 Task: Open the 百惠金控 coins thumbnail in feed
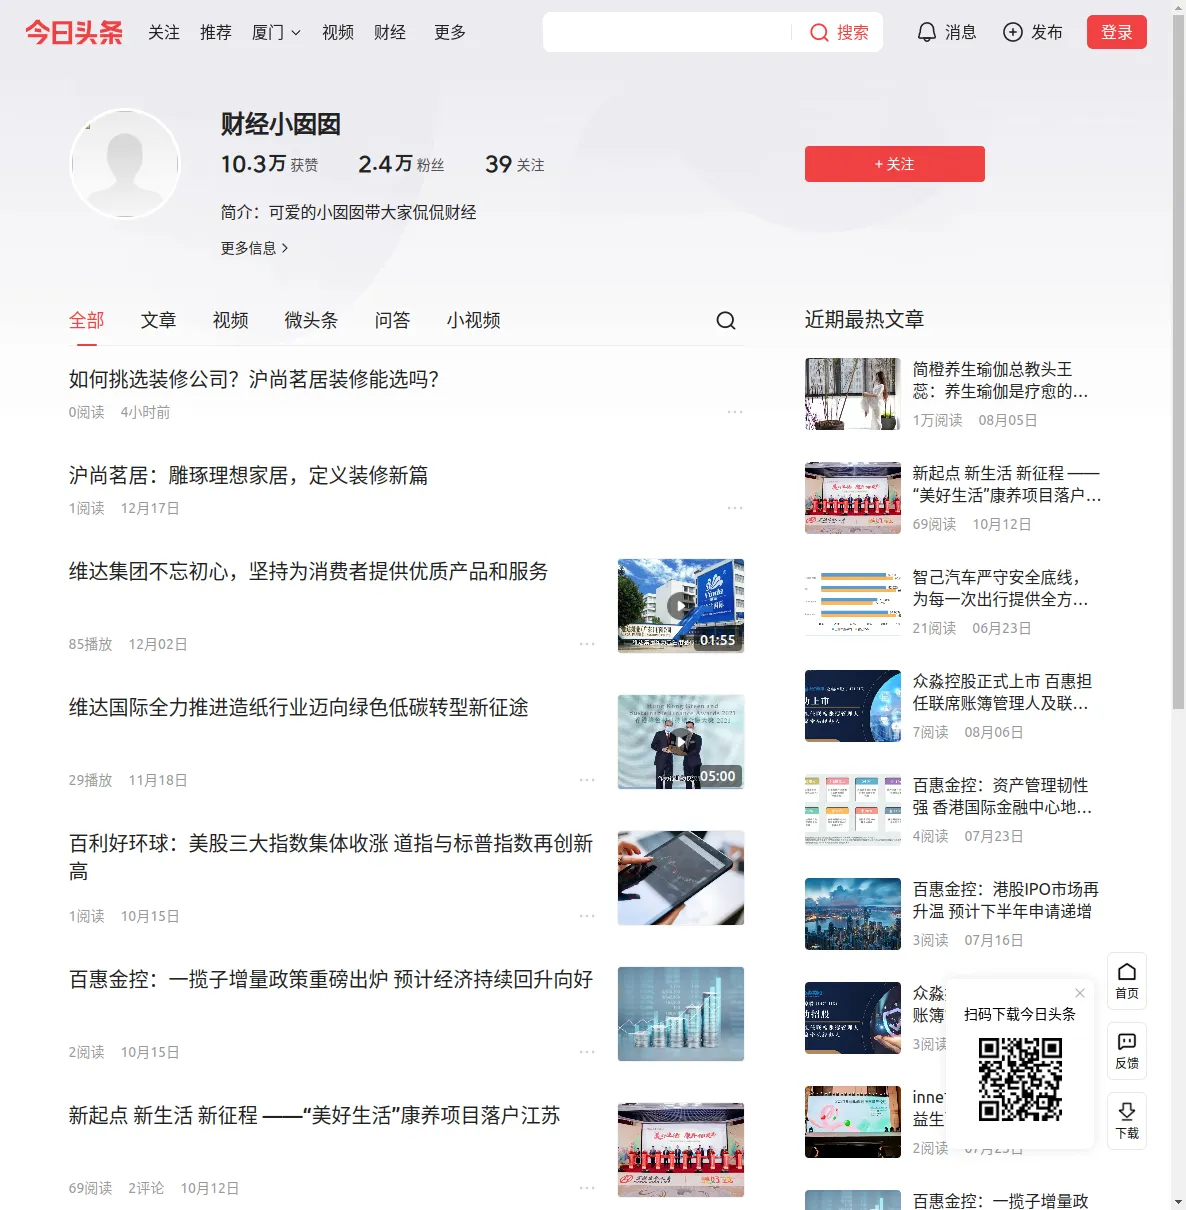coord(681,1014)
